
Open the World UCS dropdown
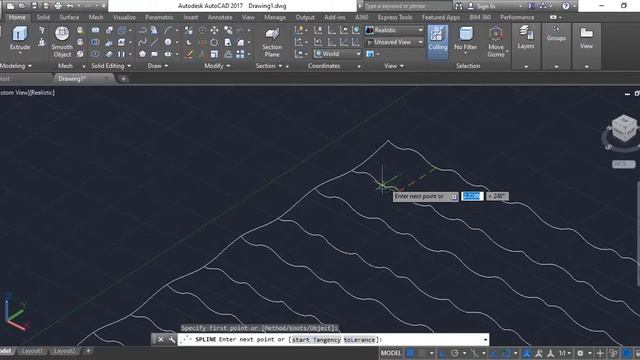click(x=338, y=54)
